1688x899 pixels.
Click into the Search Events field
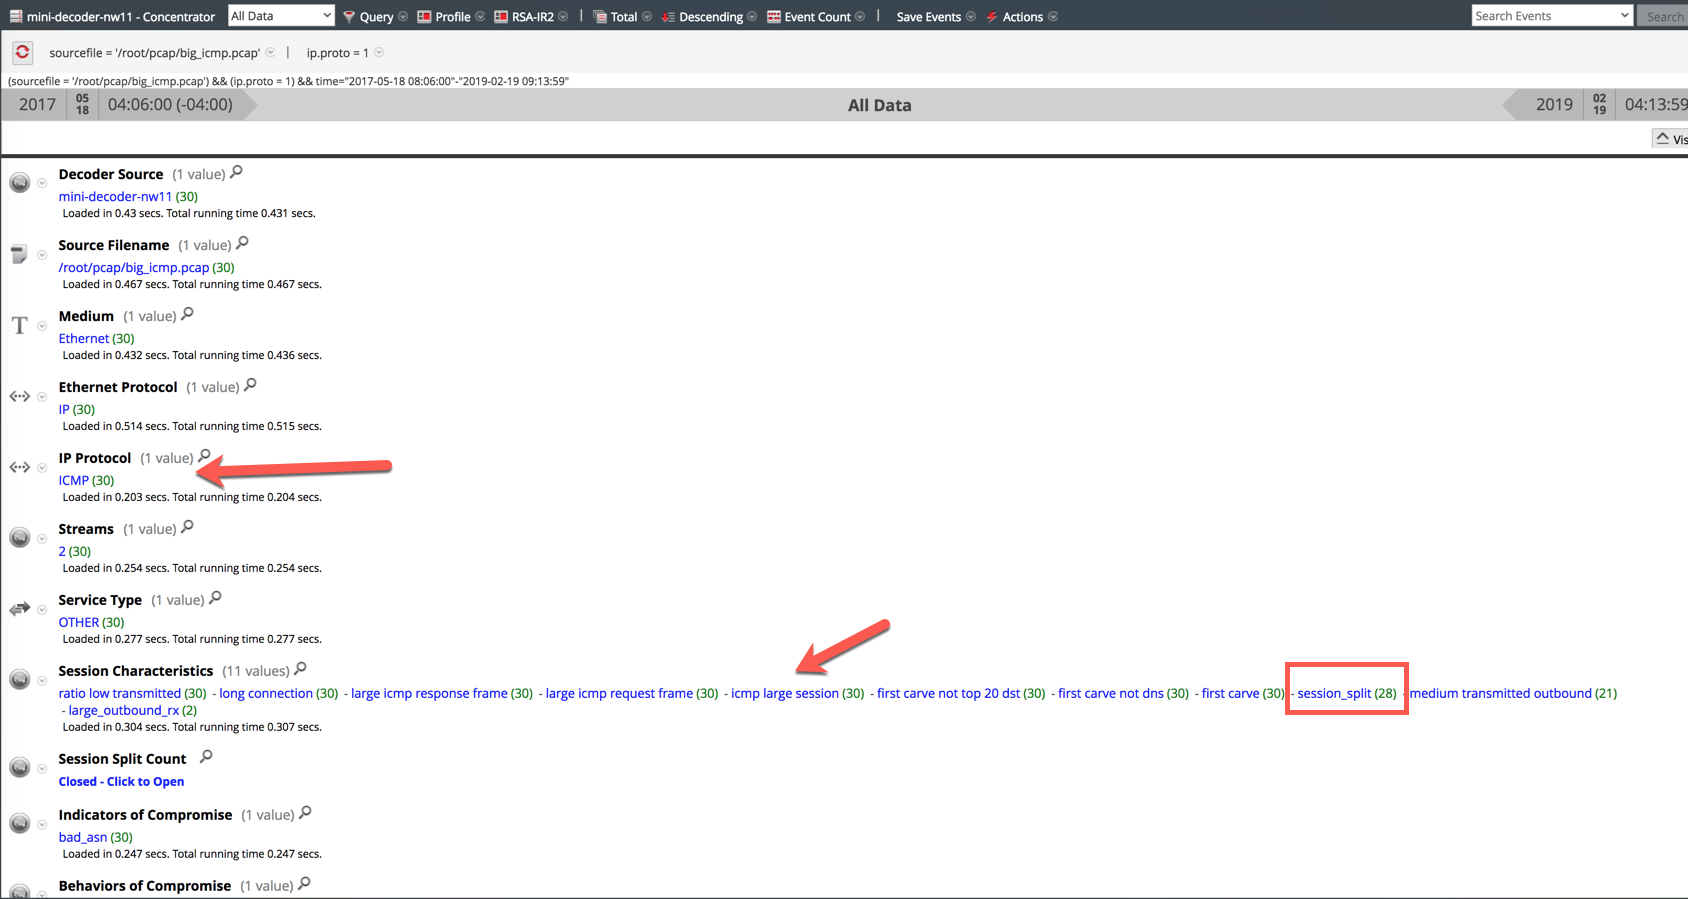click(1543, 16)
